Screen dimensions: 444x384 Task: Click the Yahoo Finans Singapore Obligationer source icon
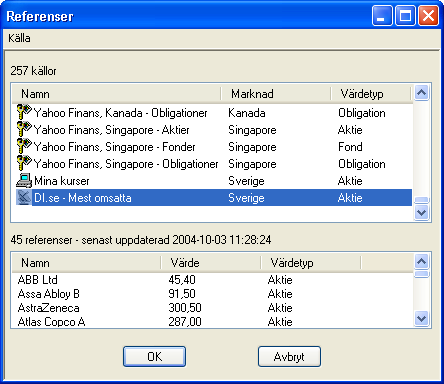[x=24, y=163]
